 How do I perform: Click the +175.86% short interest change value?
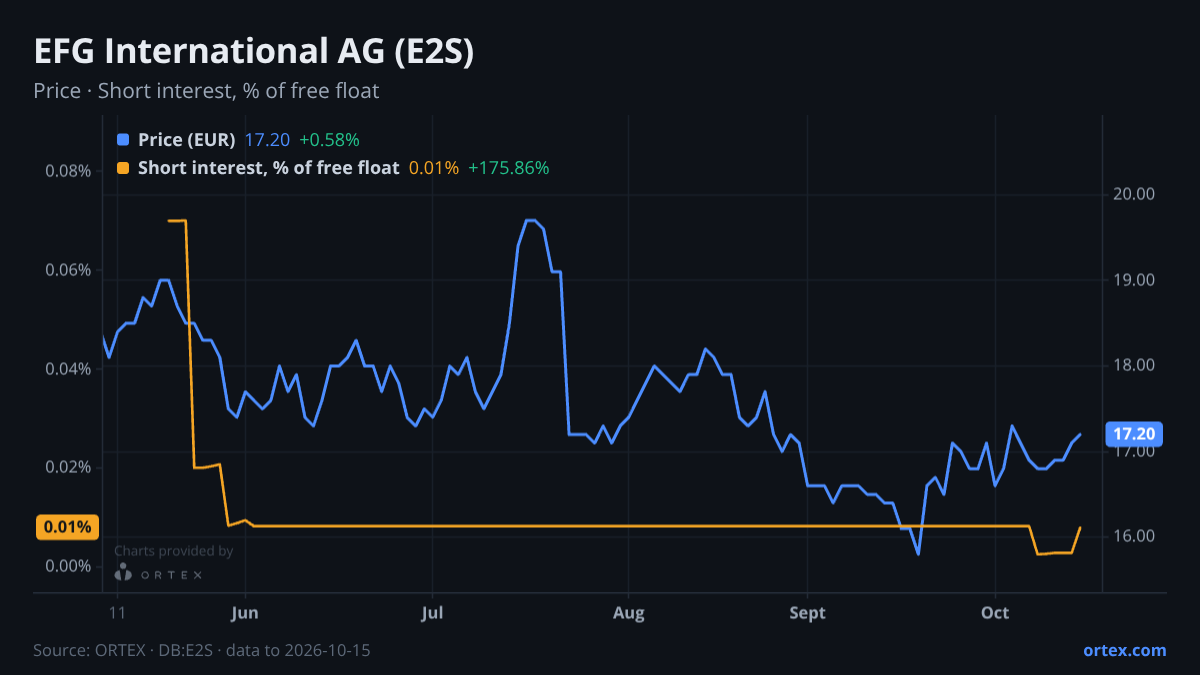click(509, 168)
